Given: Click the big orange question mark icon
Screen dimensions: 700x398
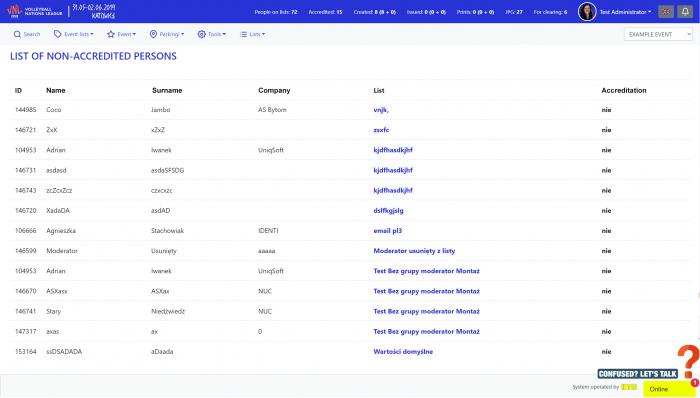Looking at the screenshot, I should 688,361.
